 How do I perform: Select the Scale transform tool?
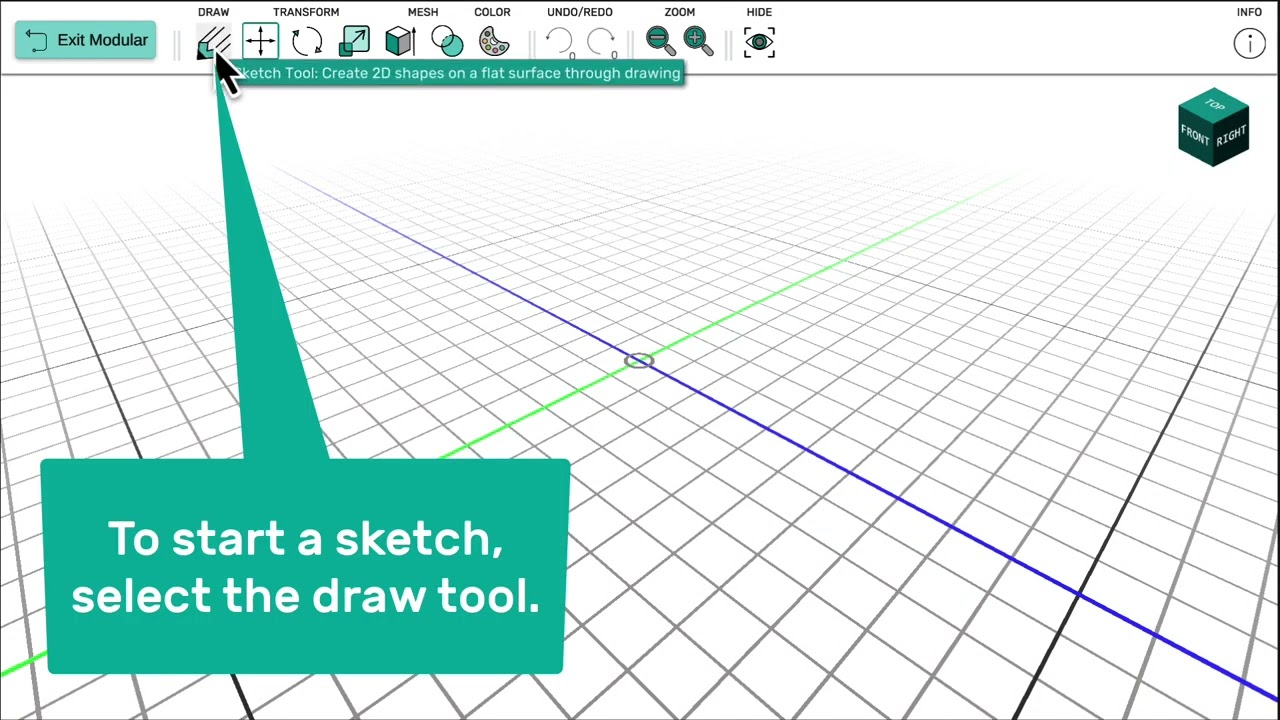click(354, 41)
